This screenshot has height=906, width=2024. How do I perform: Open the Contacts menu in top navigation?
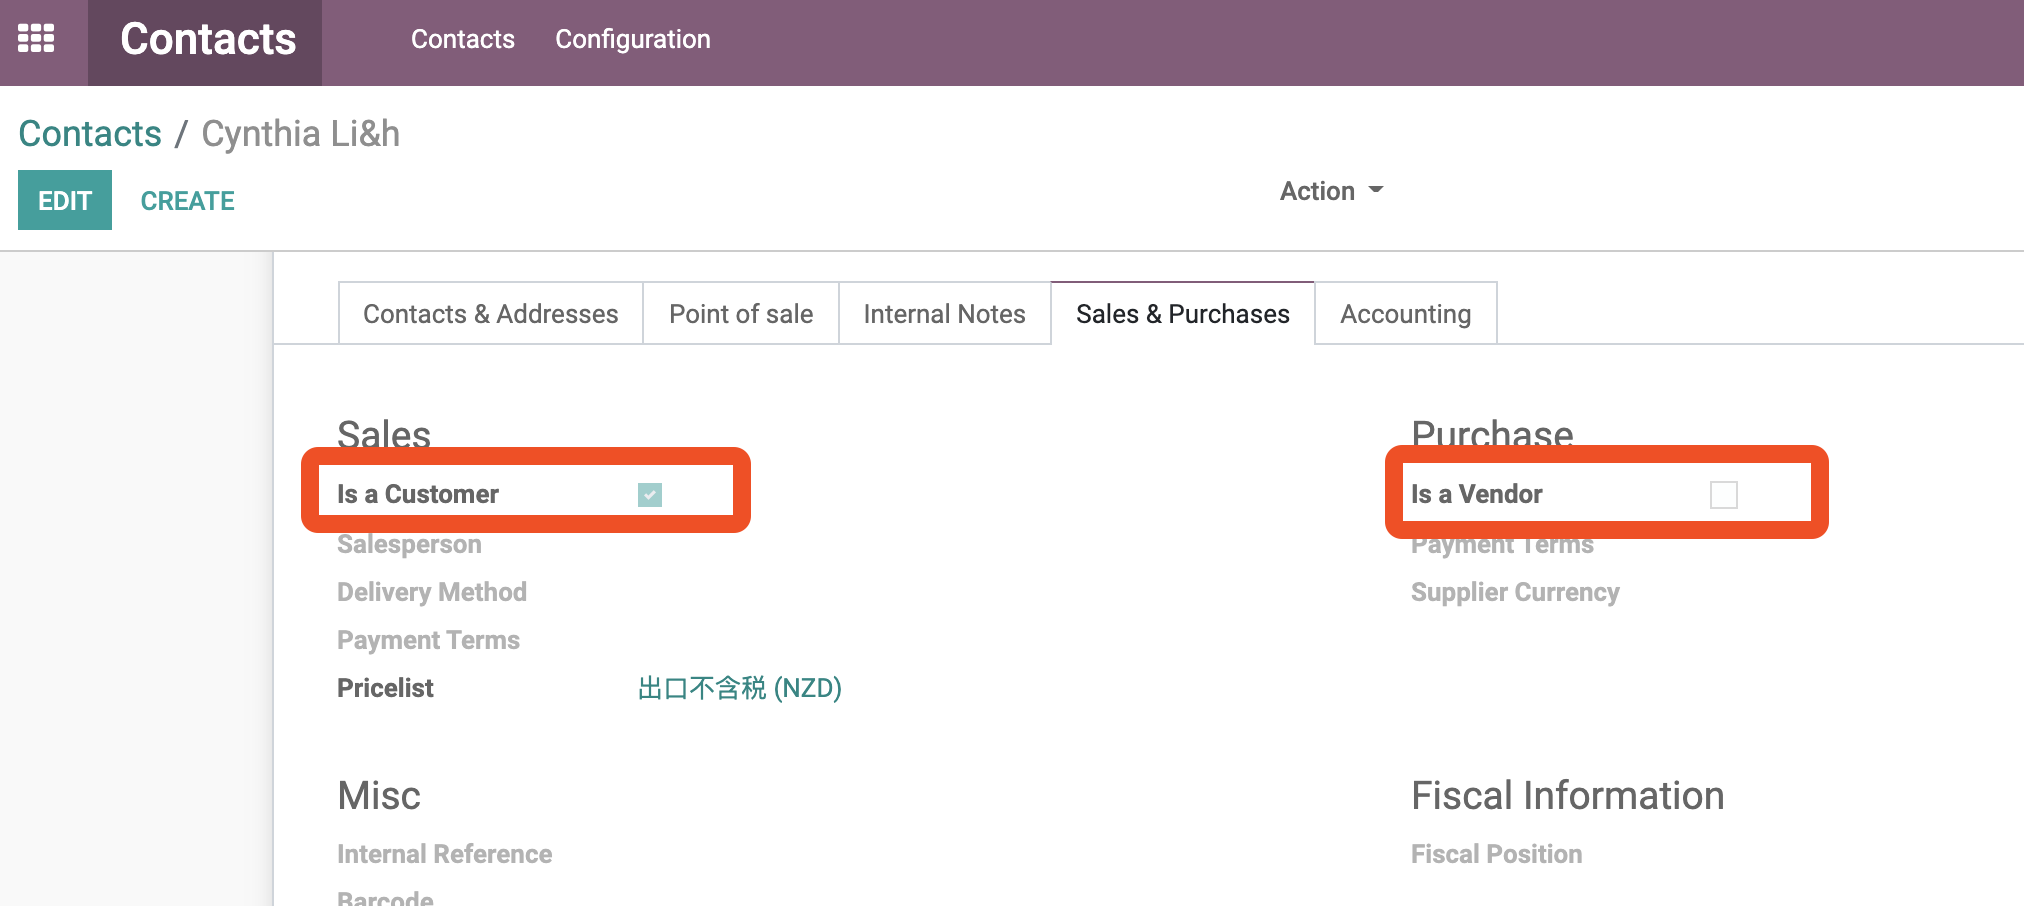[x=463, y=39]
